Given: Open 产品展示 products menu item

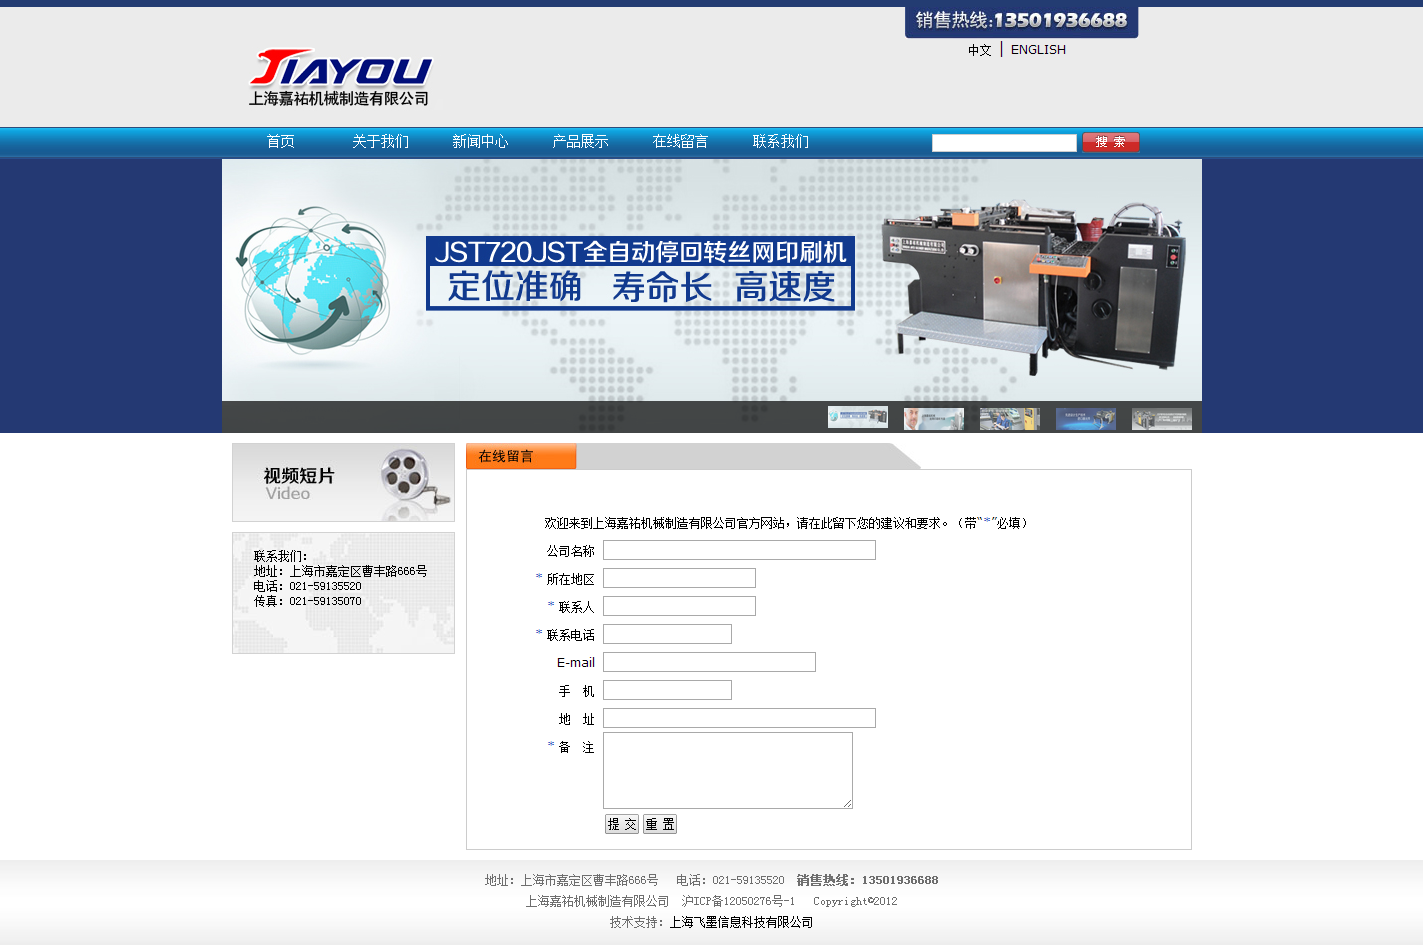Looking at the screenshot, I should 580,142.
